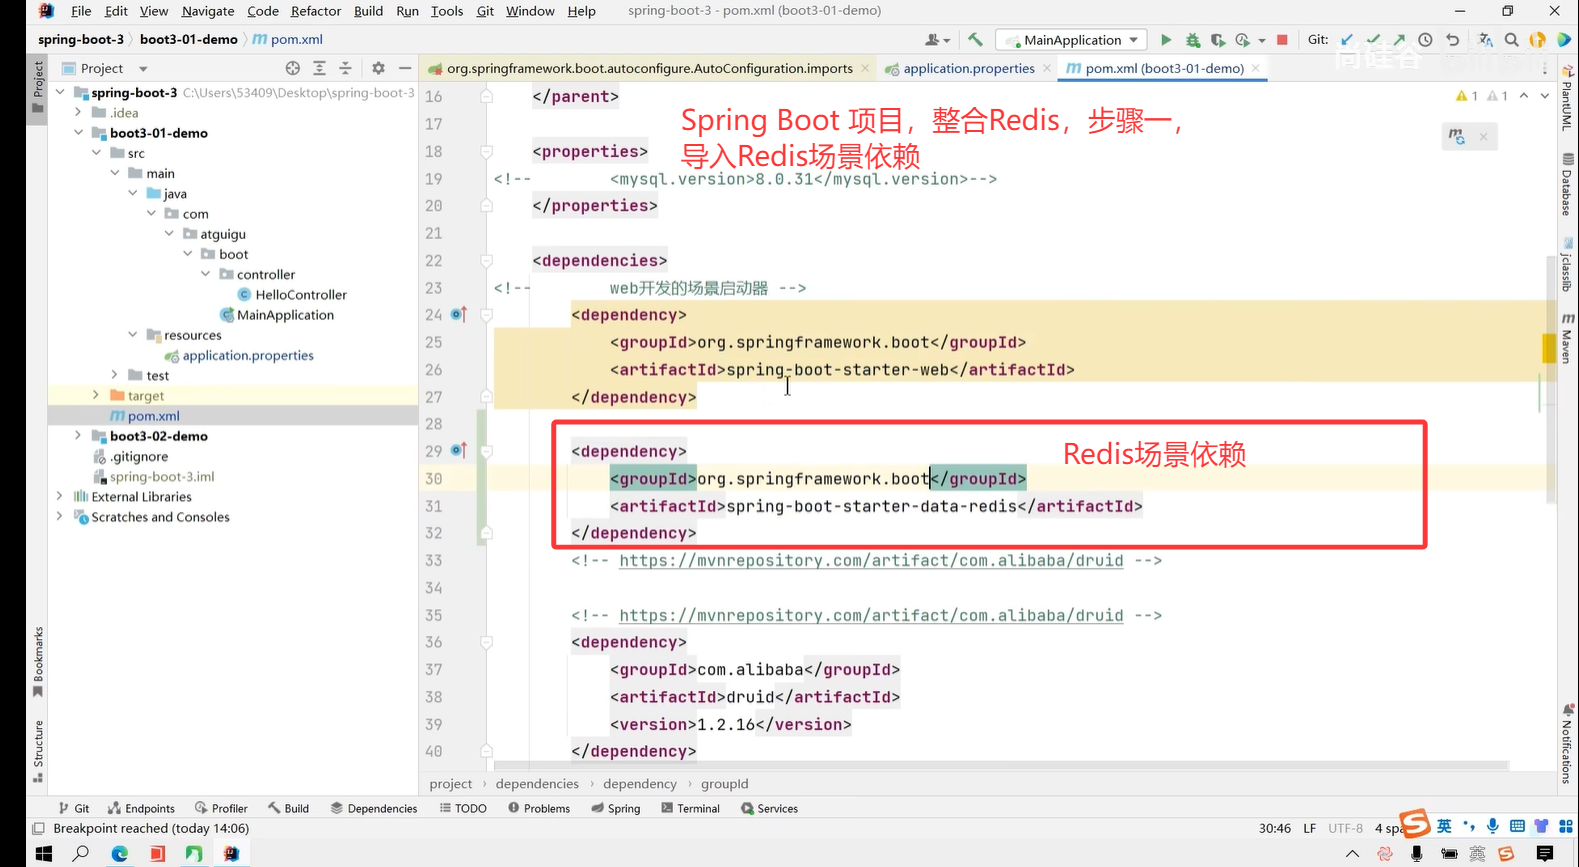This screenshot has height=867, width=1579.
Task: Run with coverage icon in toolbar
Action: (1218, 40)
